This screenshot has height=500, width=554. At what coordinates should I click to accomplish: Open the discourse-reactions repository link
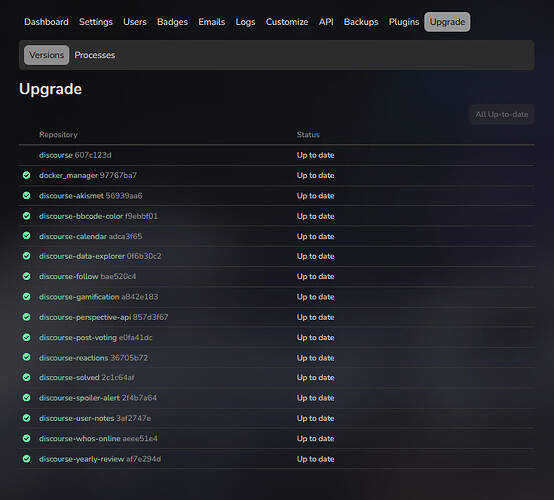pyautogui.click(x=74, y=358)
